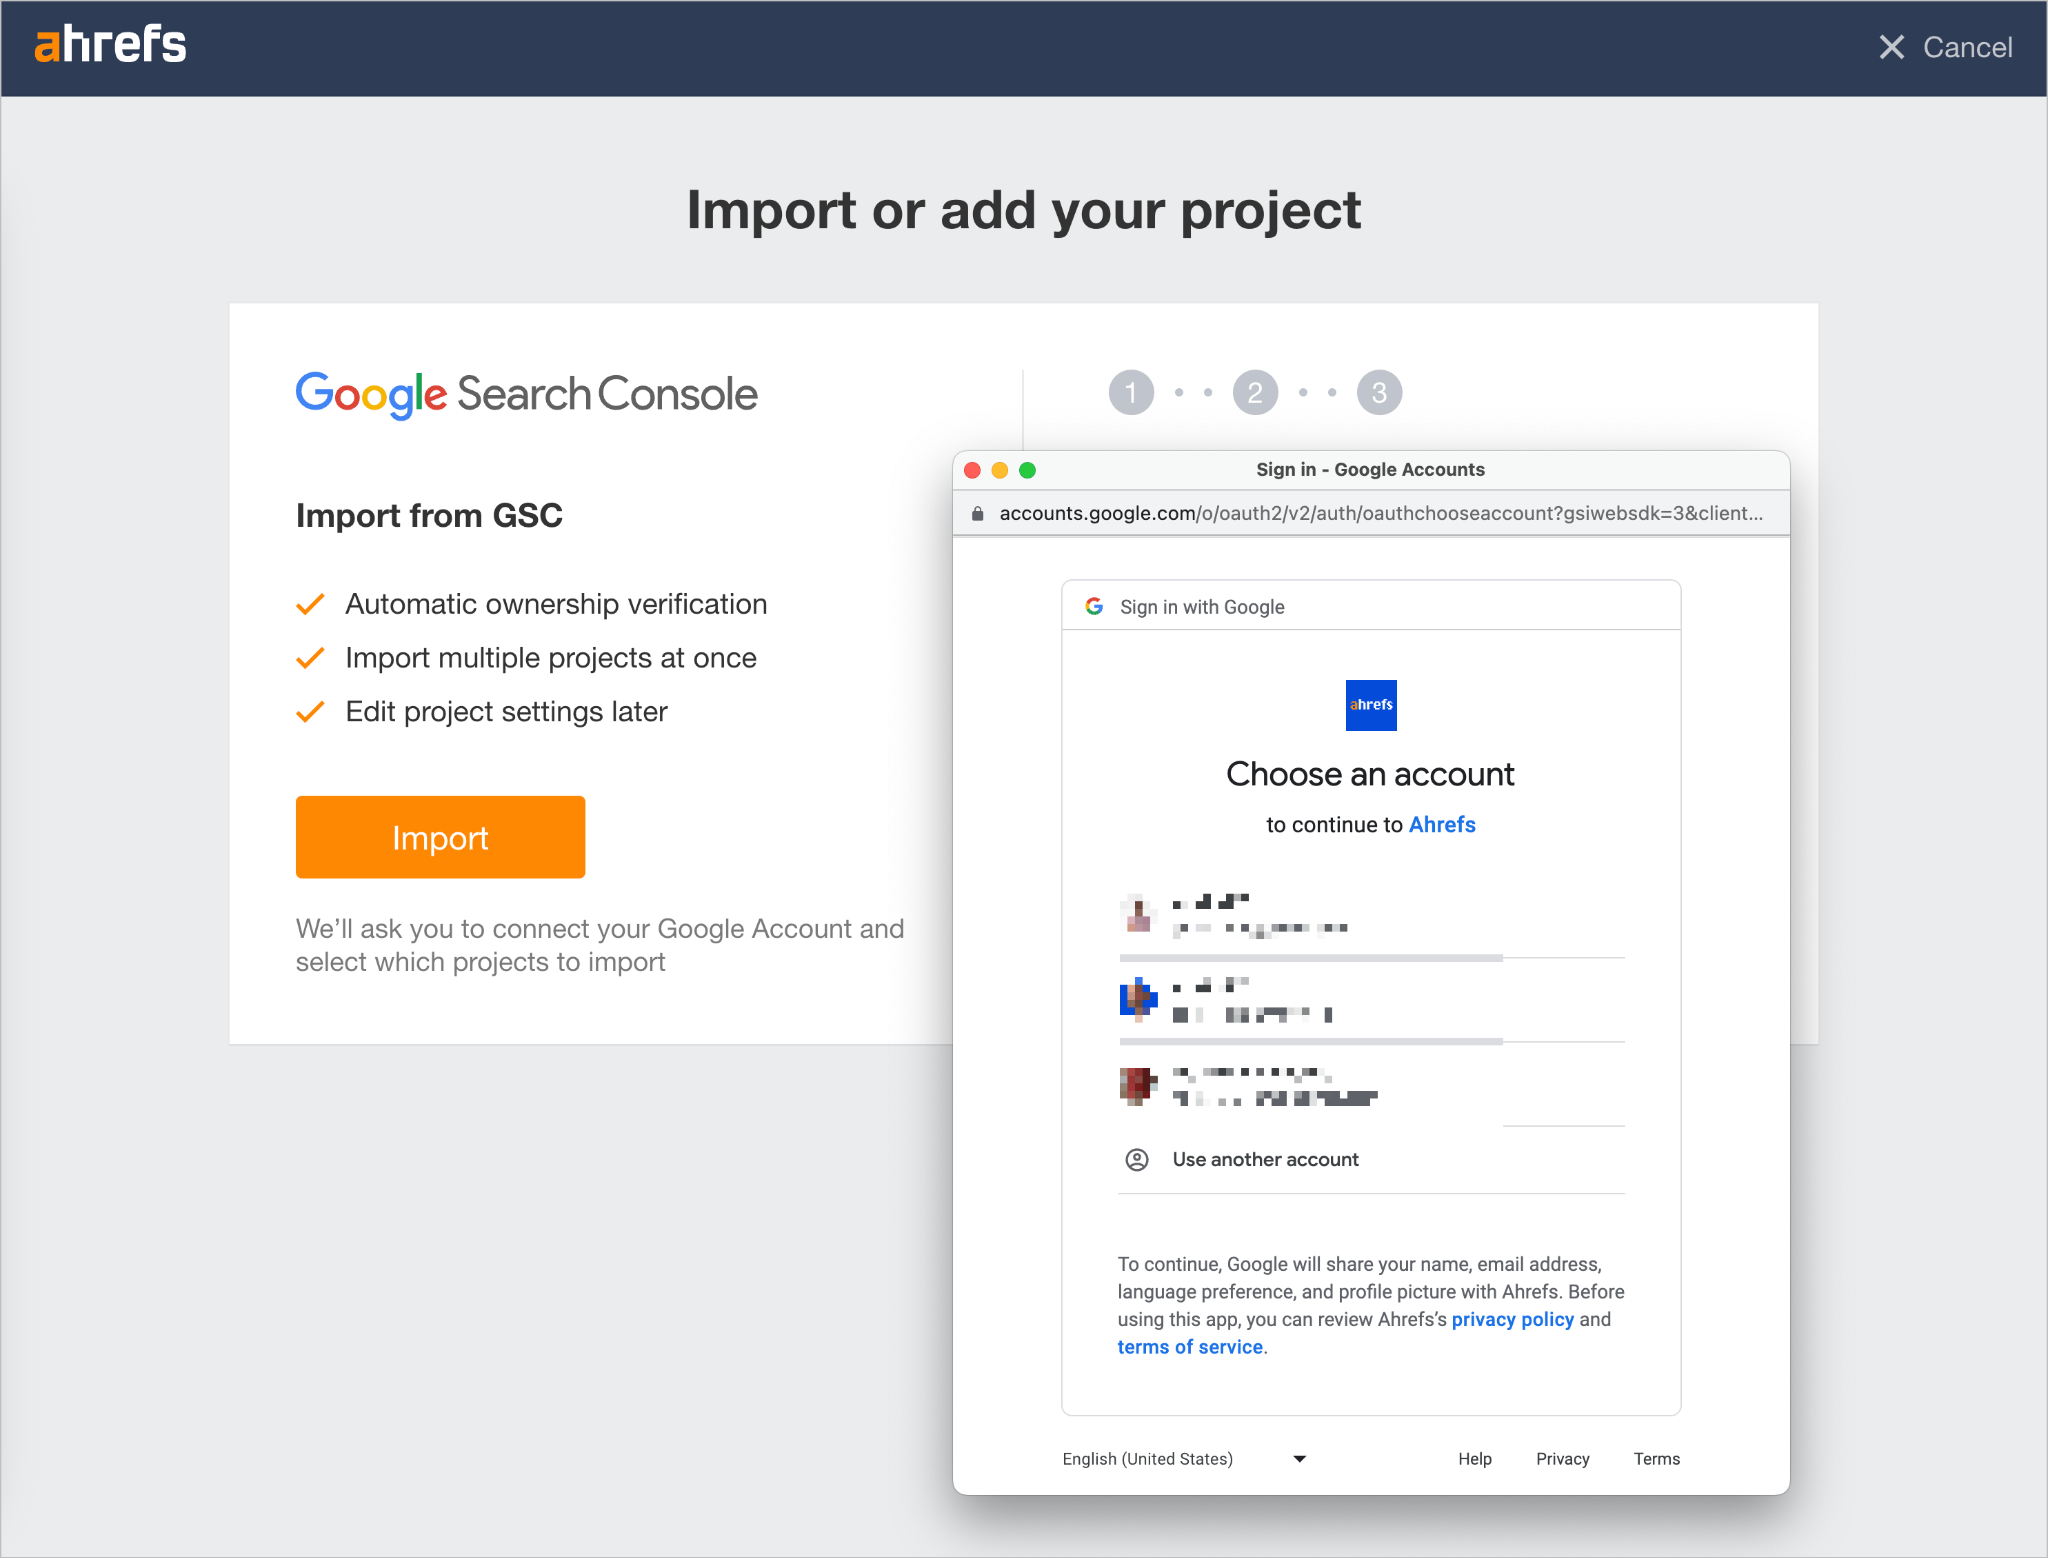The height and width of the screenshot is (1558, 2048).
Task: Select step 3 in the progress indicator
Action: 1379,392
